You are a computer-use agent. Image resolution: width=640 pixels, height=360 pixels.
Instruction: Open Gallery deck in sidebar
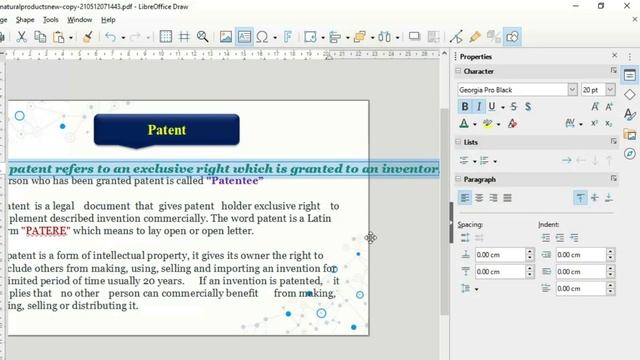click(629, 134)
